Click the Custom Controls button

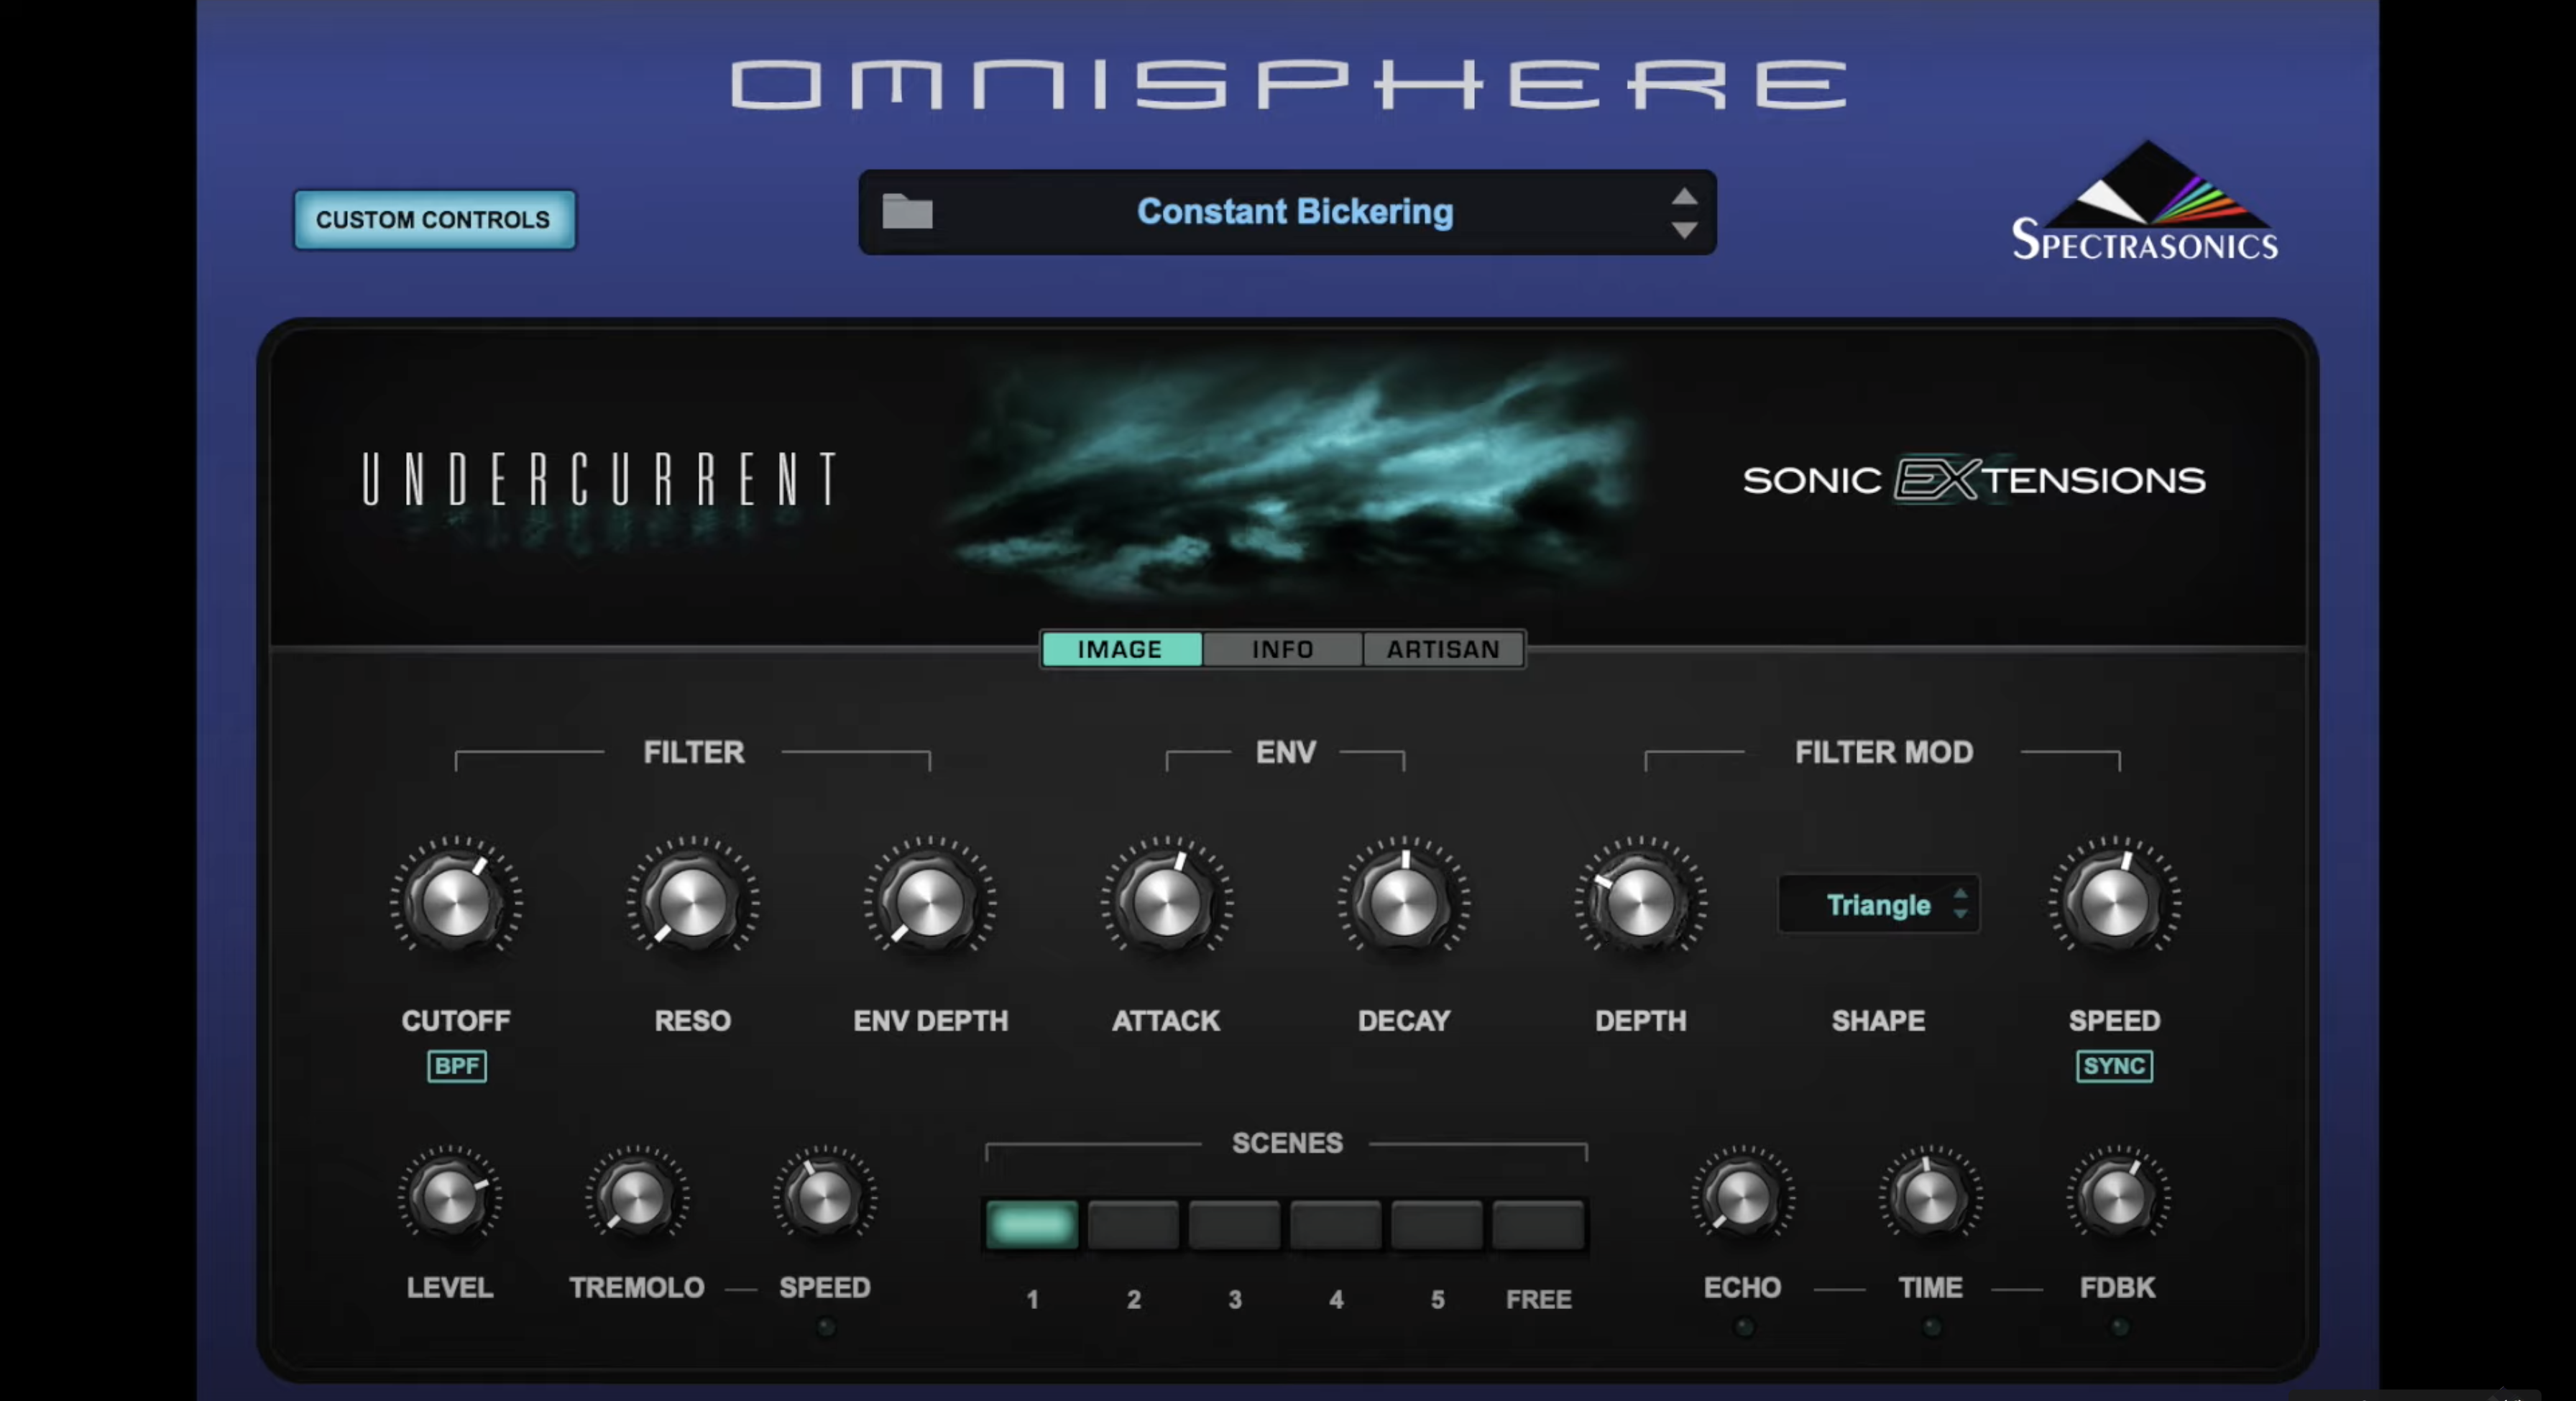click(434, 220)
